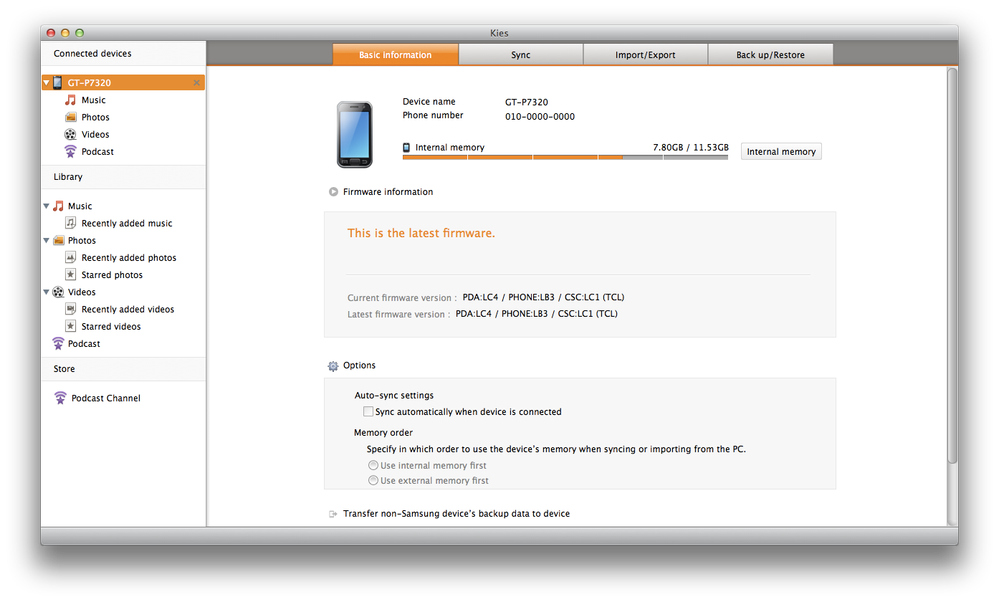This screenshot has width=999, height=602.
Task: Enable Sync automatically when device is connected
Action: (x=368, y=412)
